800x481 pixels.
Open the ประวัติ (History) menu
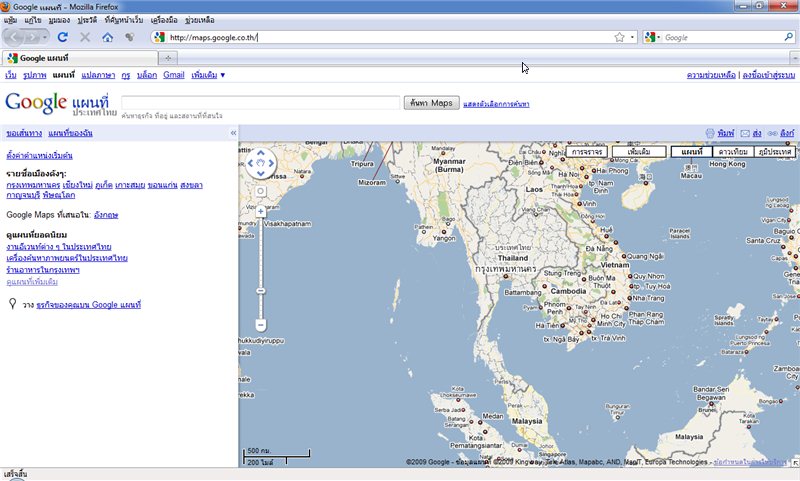[x=87, y=20]
